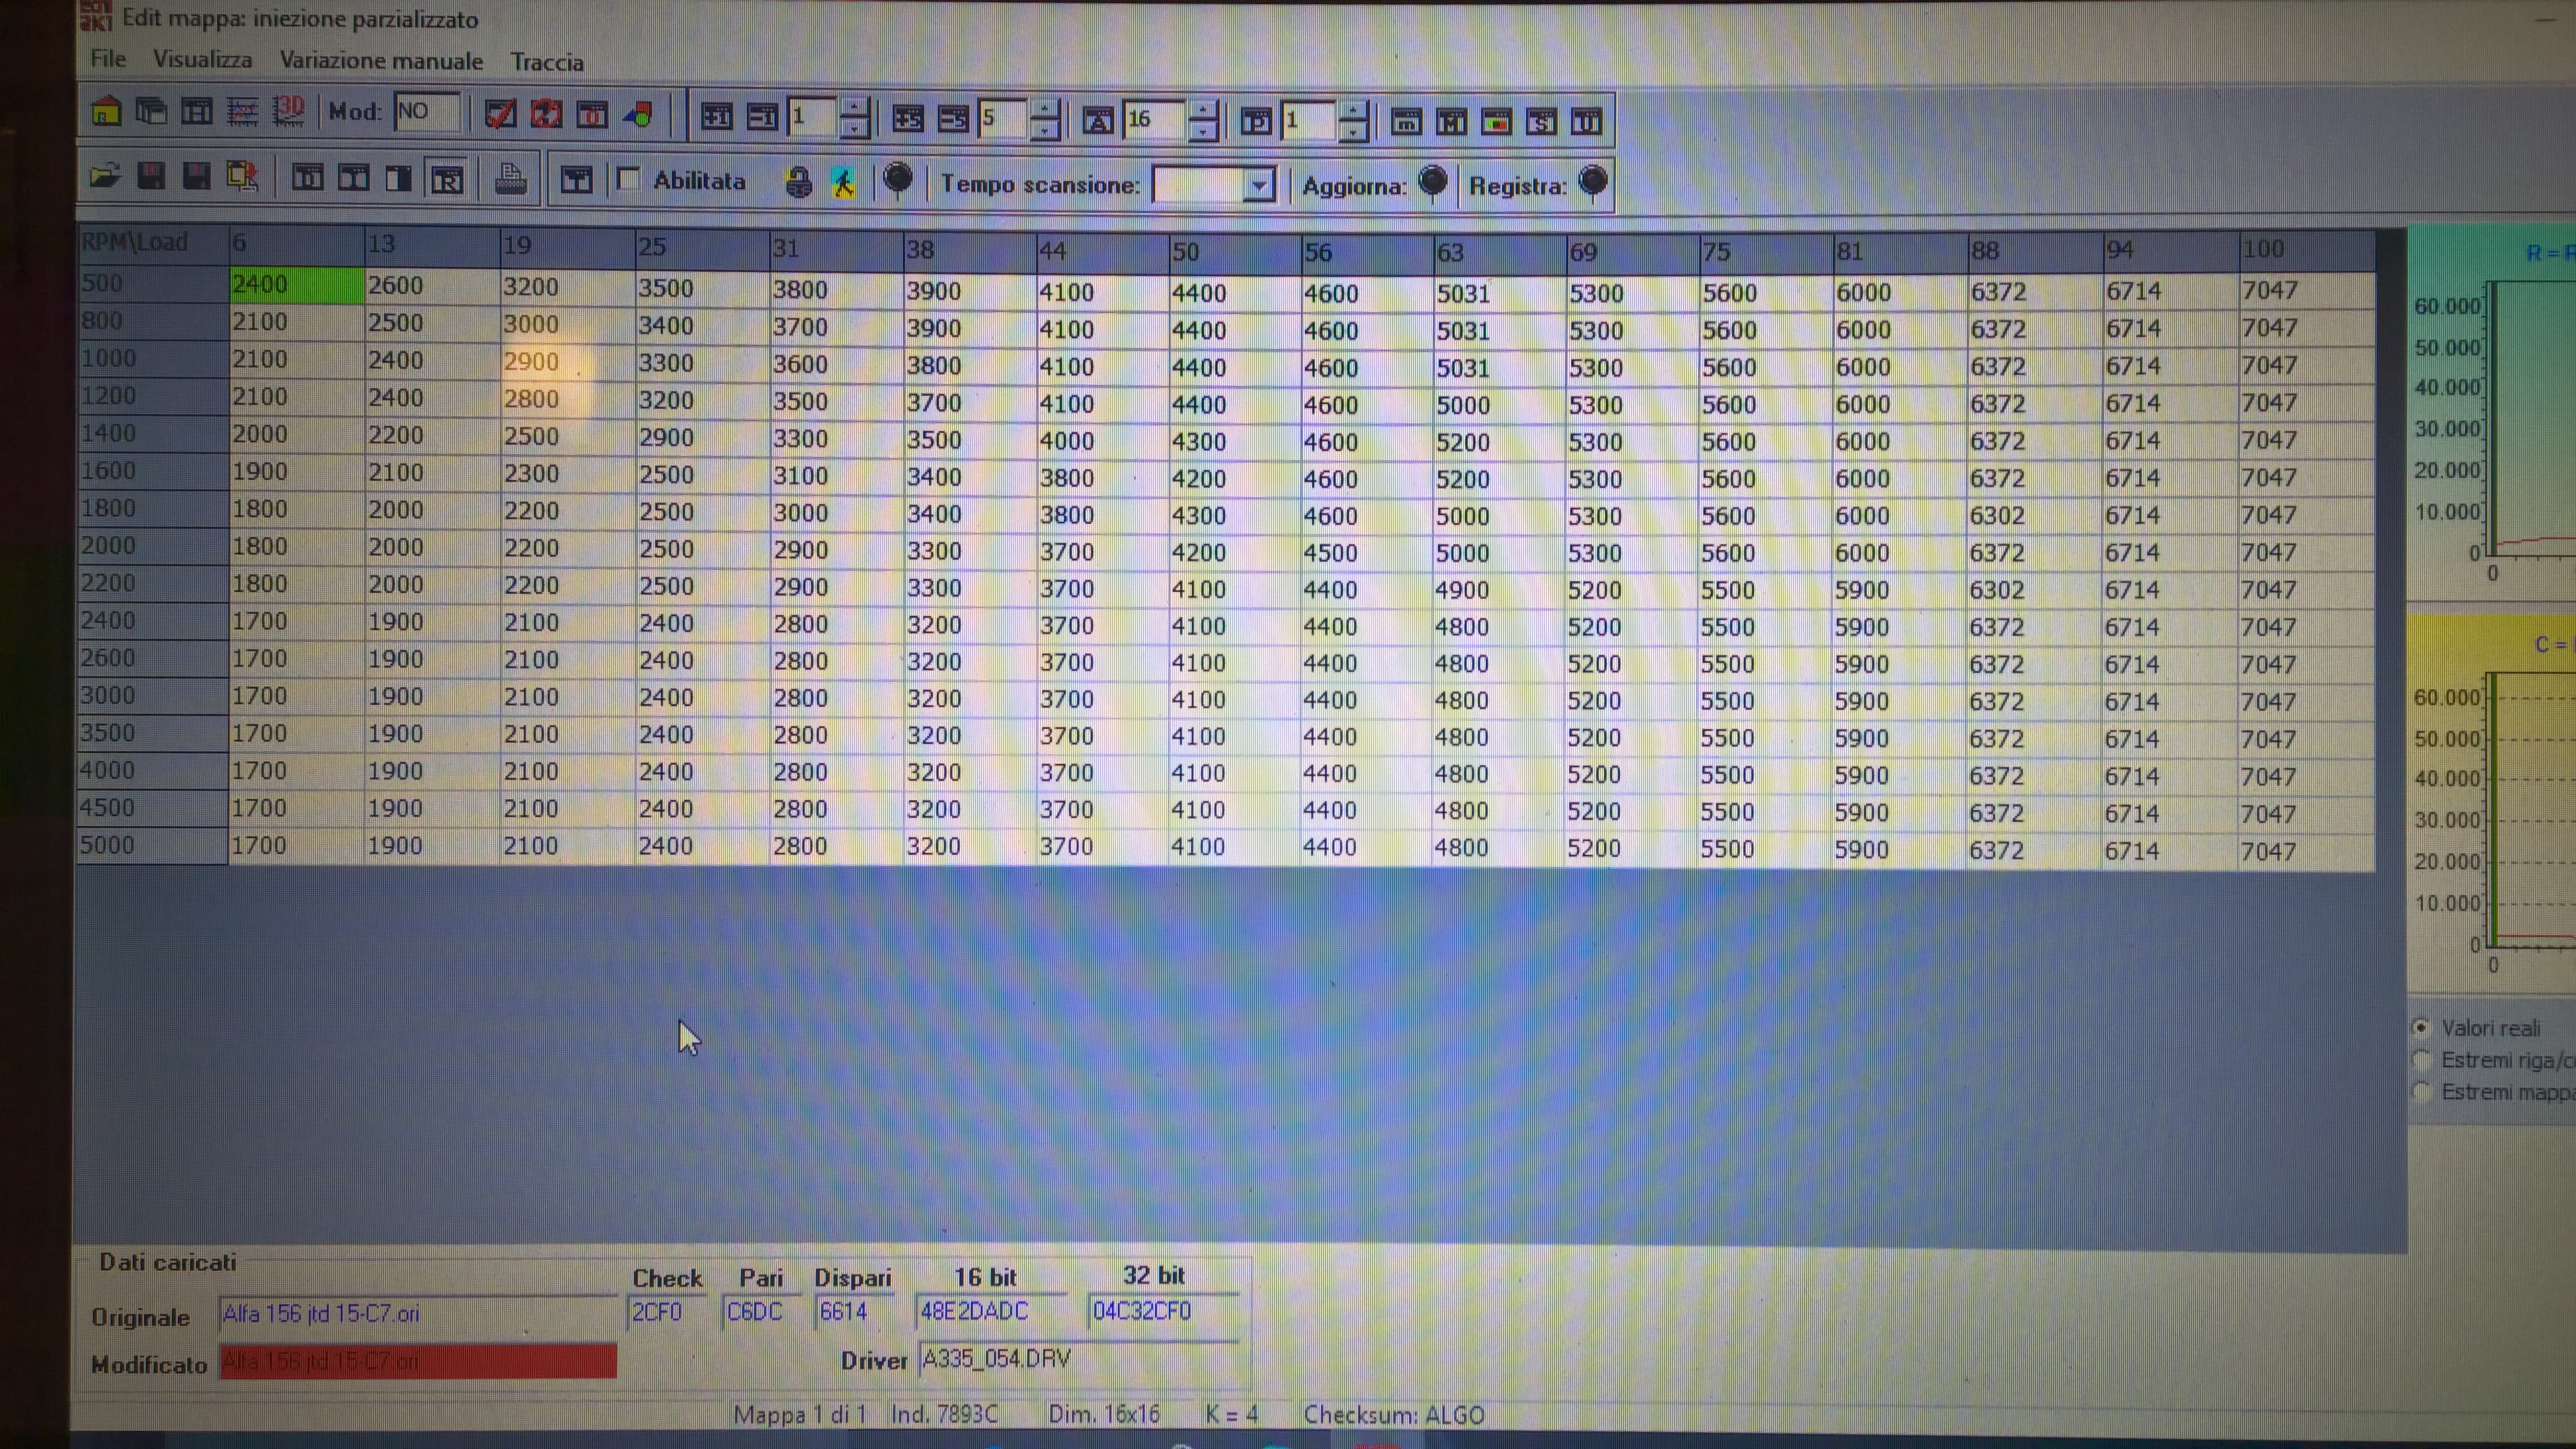This screenshot has height=1449, width=2576.
Task: Click the Check value field 2CF0
Action: pos(666,1312)
